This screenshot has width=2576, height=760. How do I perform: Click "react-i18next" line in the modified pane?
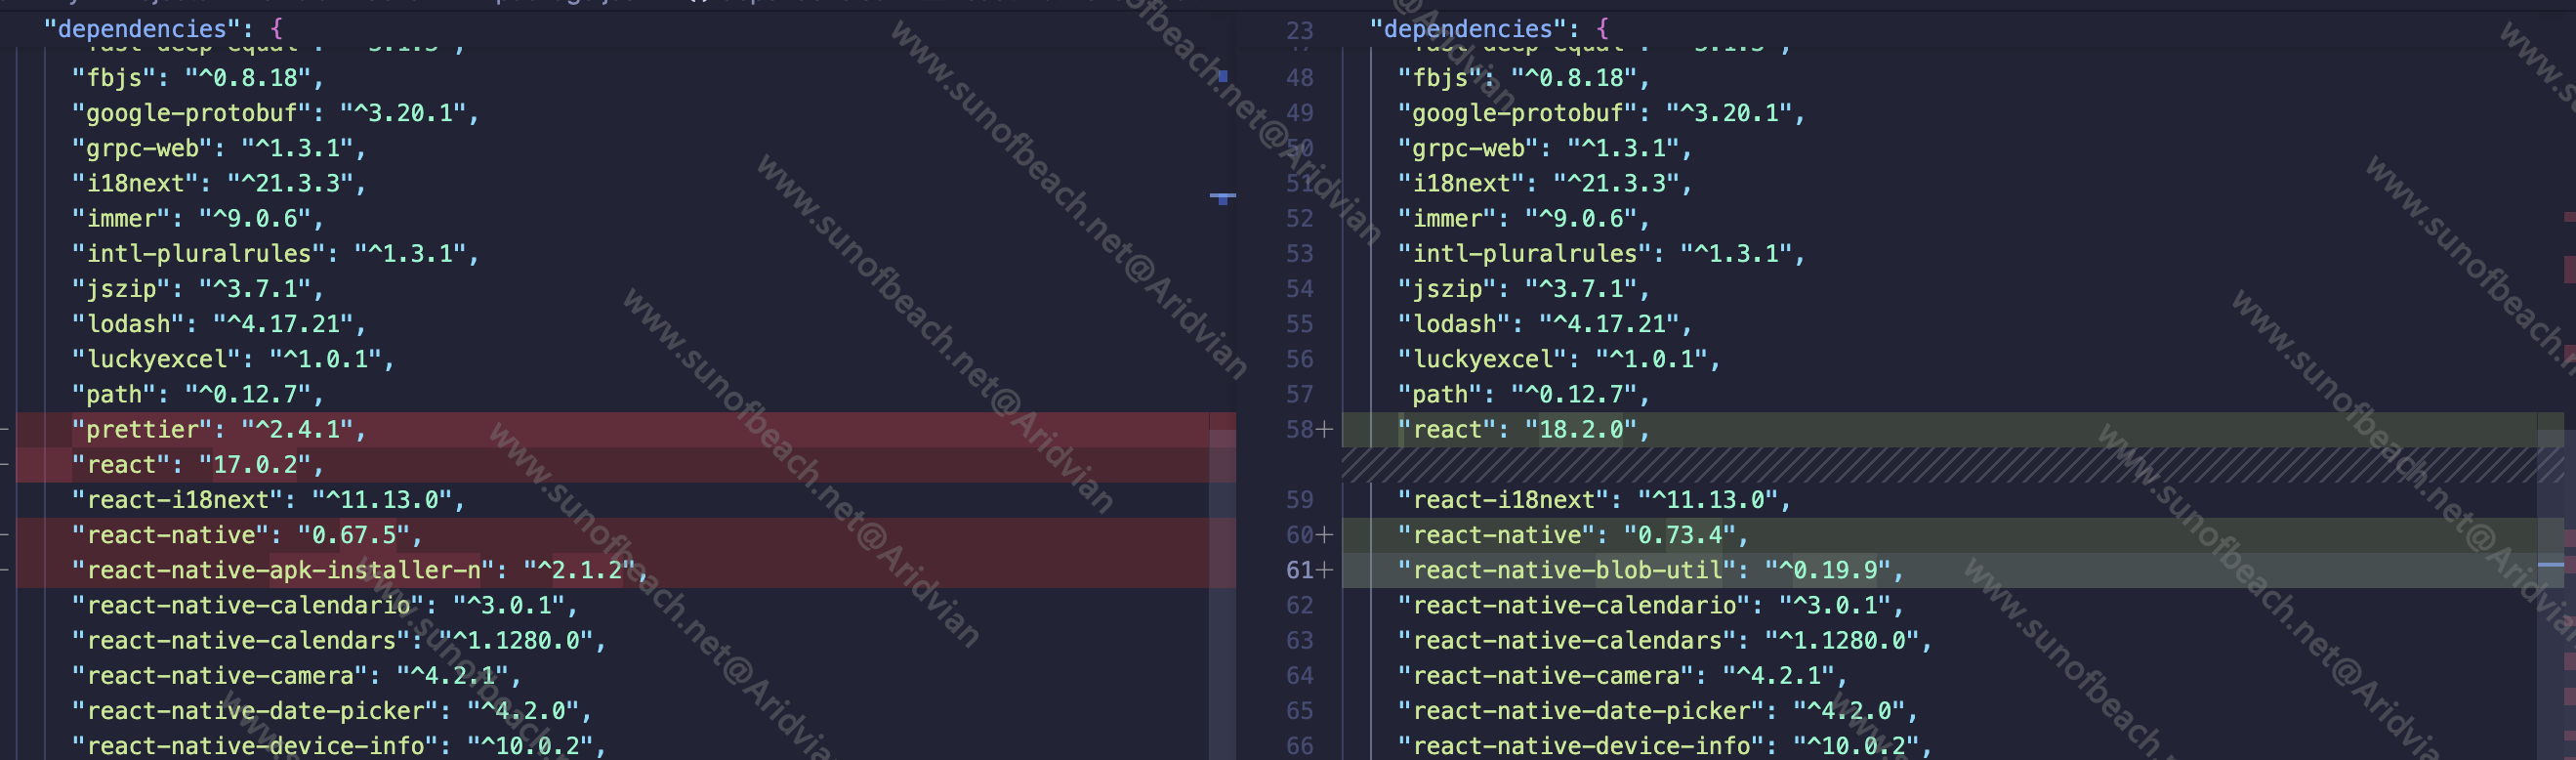[1594, 500]
